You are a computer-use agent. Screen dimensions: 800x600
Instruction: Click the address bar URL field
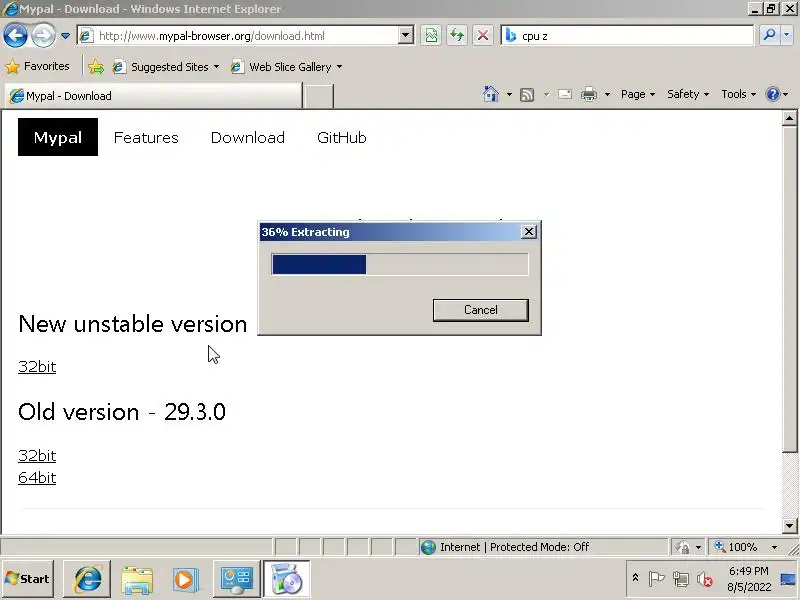[237, 36]
